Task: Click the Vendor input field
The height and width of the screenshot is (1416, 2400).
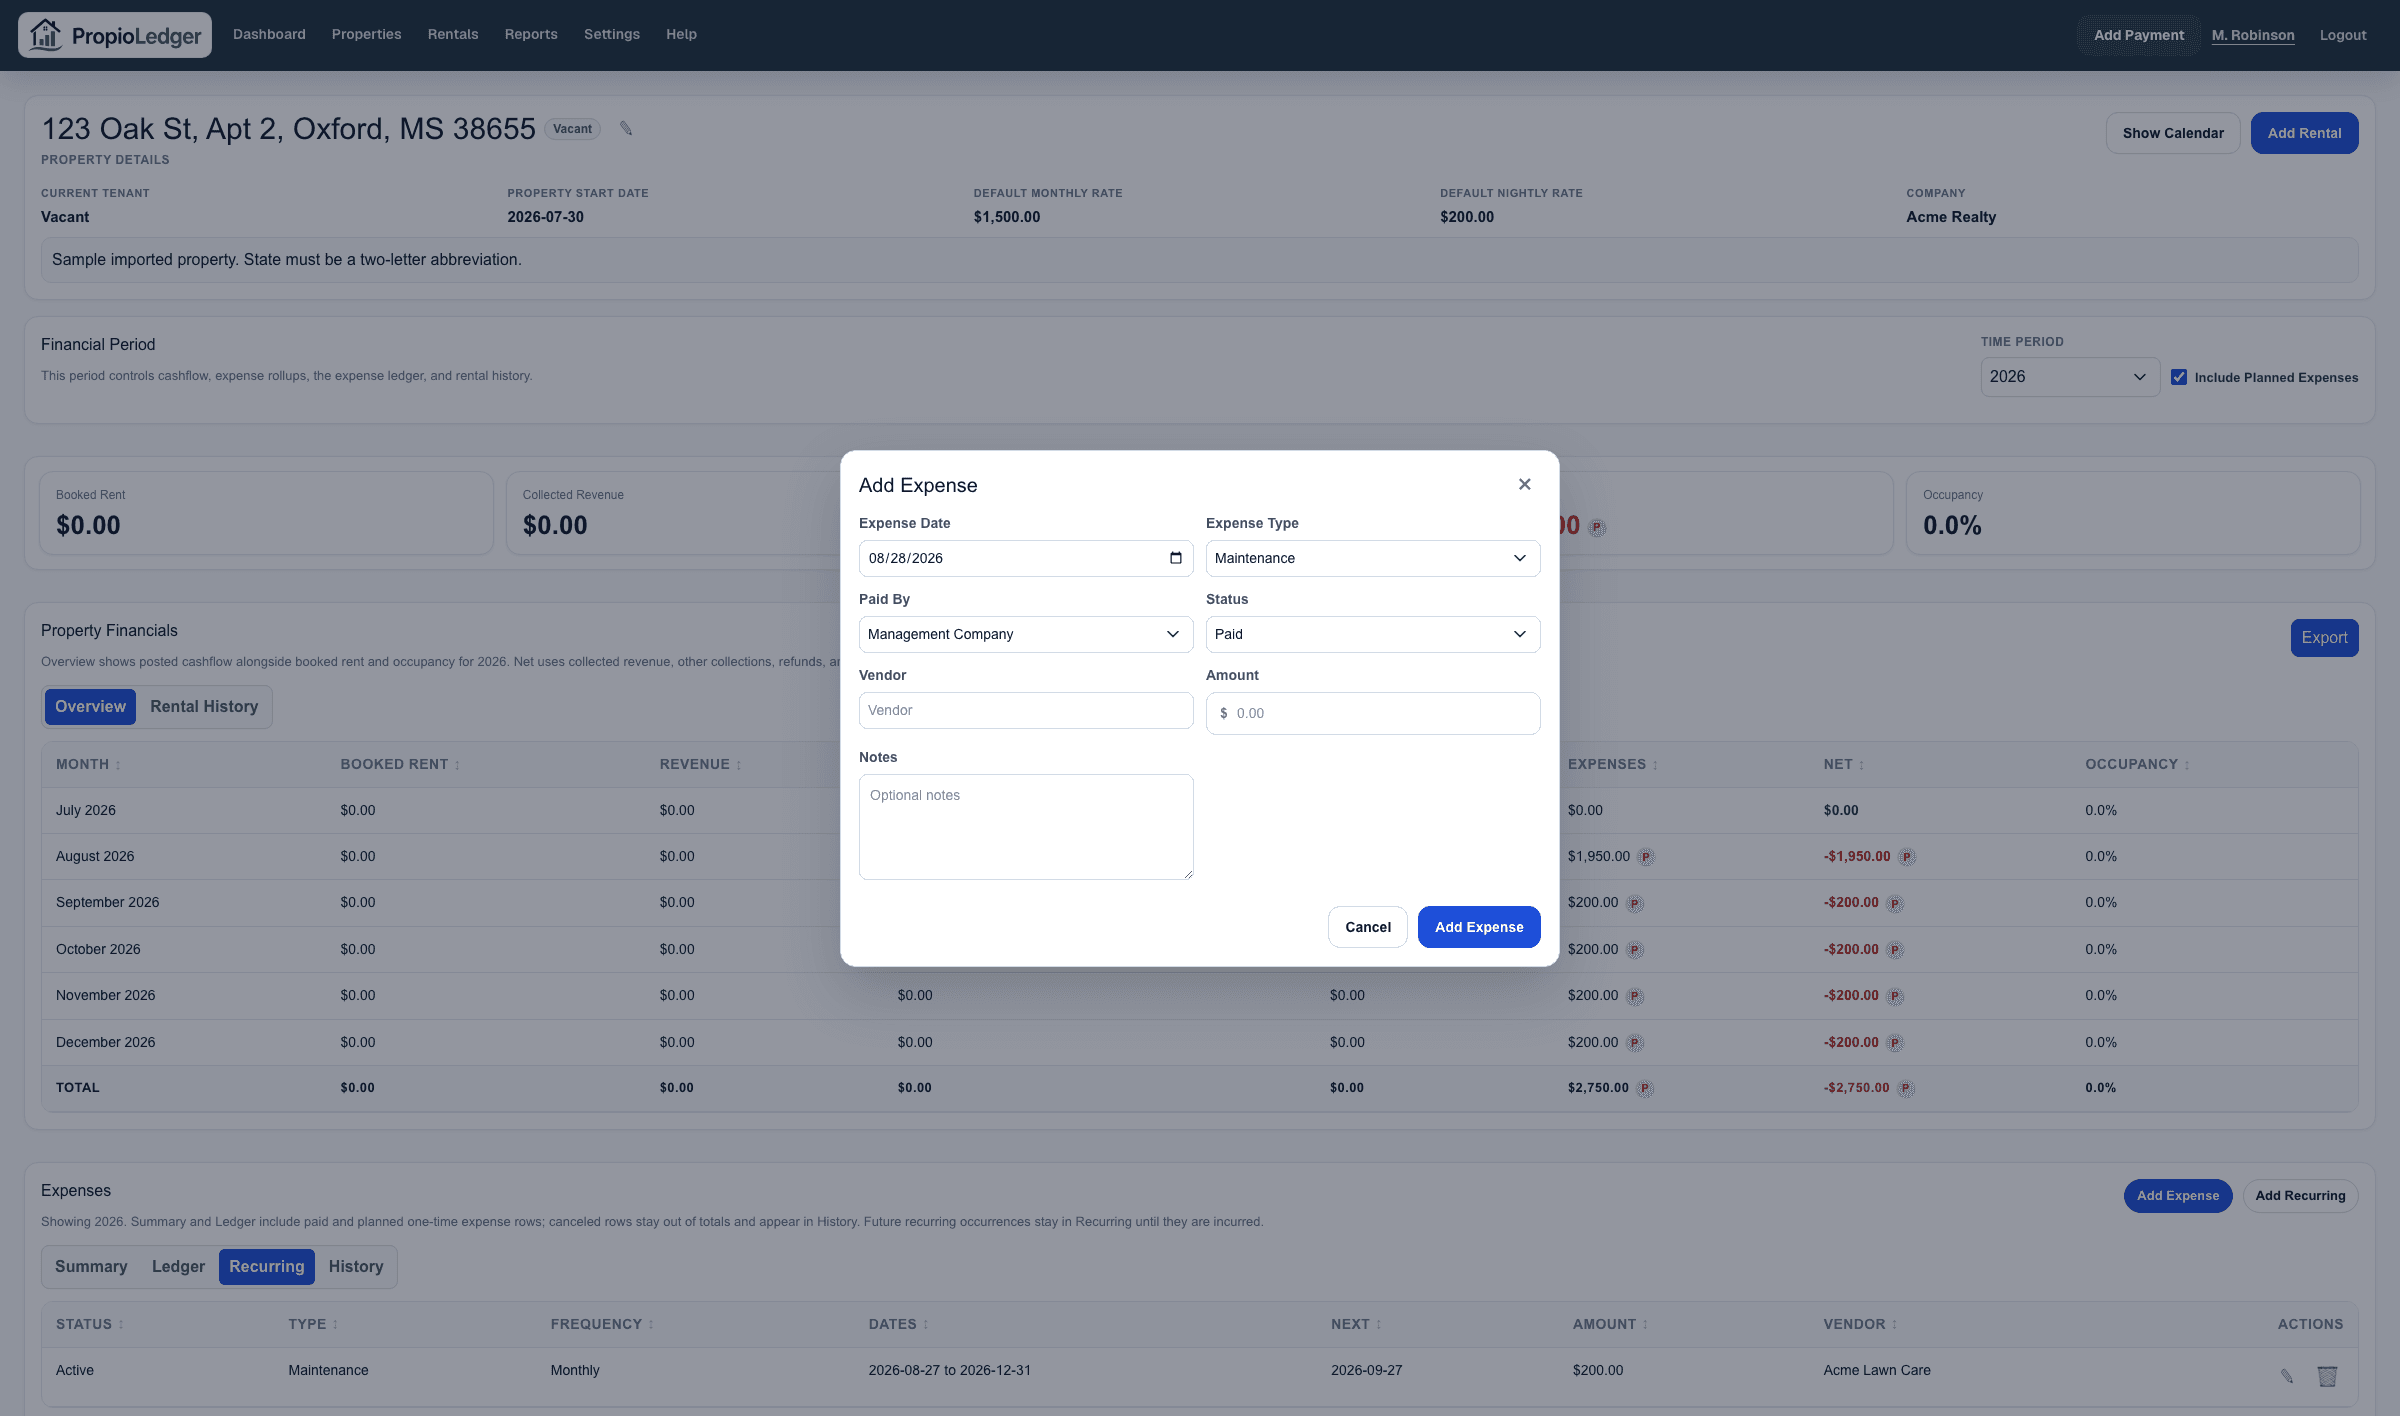Action: coord(1026,710)
